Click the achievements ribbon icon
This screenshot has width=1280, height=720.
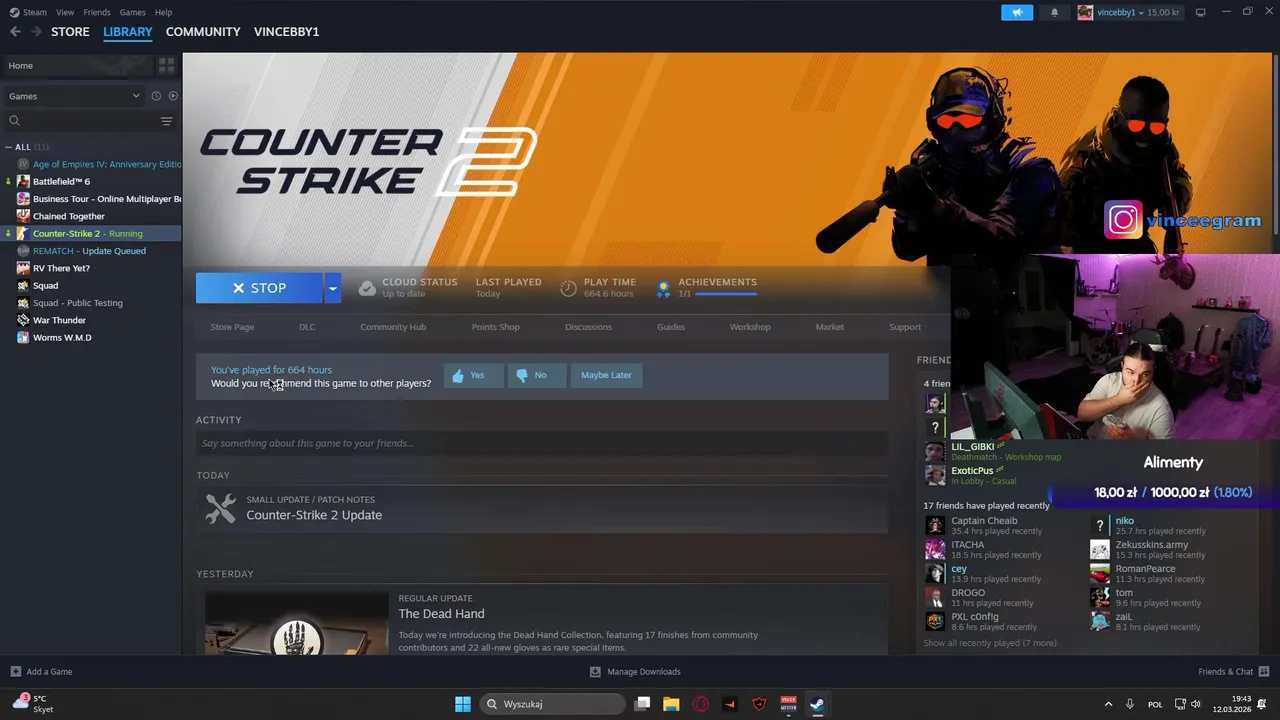click(662, 288)
